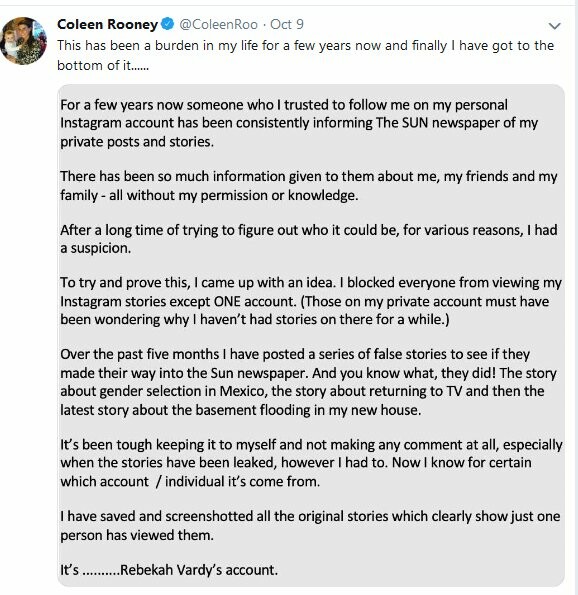Visit the @ColeenRoo handle link
This screenshot has width=578, height=595.
point(218,24)
